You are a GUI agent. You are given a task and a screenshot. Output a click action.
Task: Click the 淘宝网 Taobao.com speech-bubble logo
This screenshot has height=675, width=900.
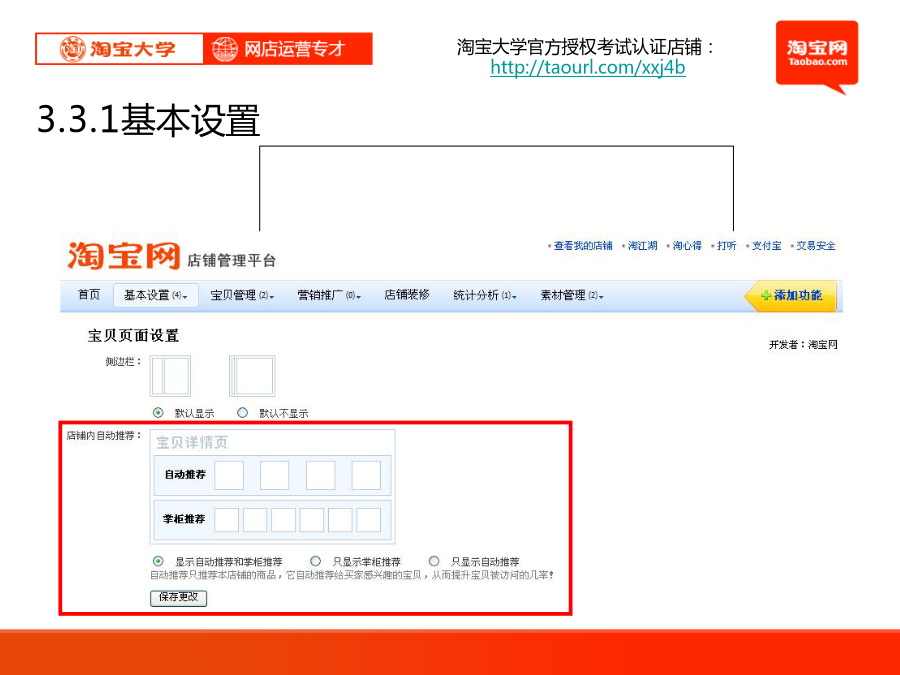pyautogui.click(x=817, y=57)
